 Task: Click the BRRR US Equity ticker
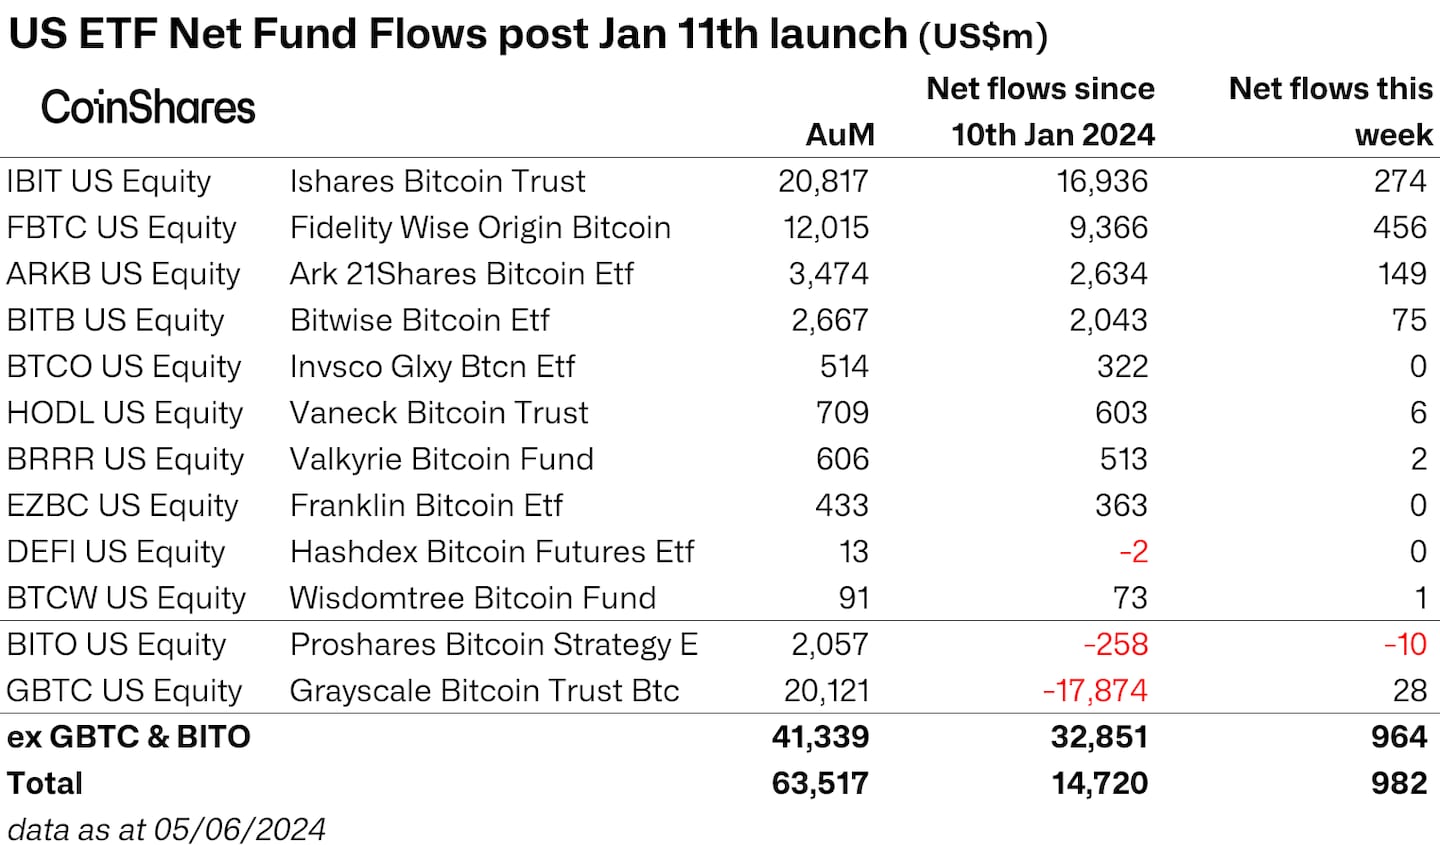[125, 459]
